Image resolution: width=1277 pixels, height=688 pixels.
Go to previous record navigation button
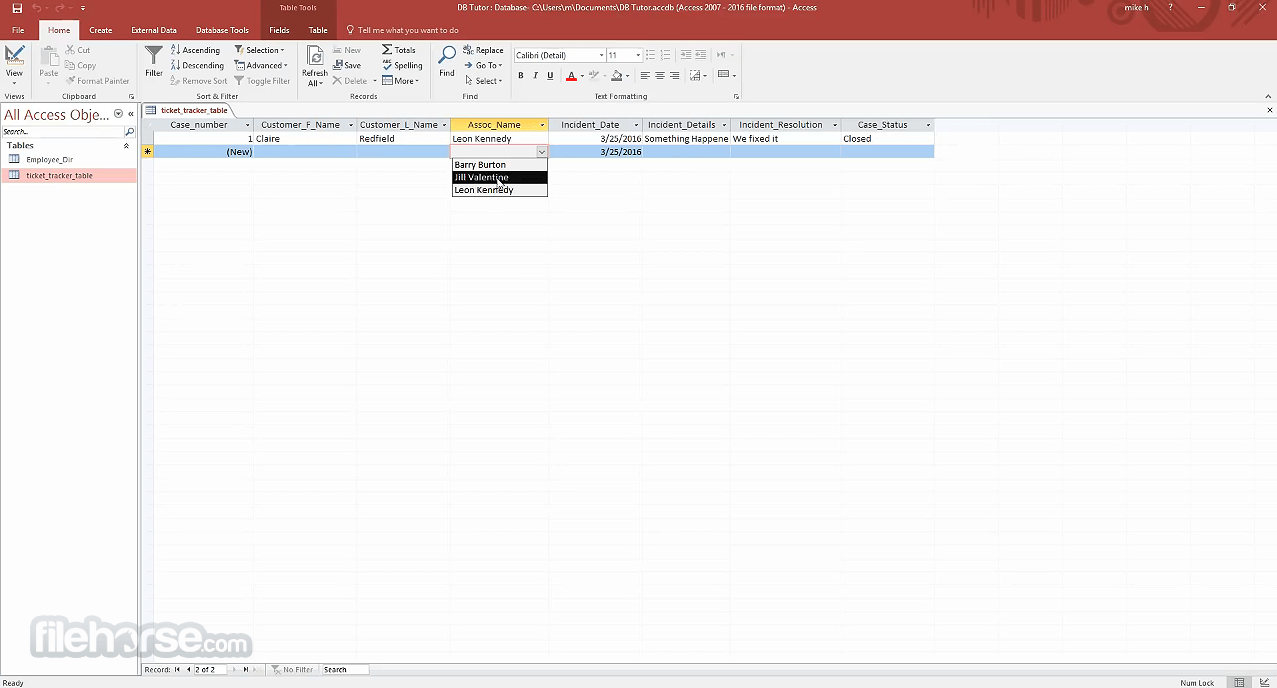188,670
